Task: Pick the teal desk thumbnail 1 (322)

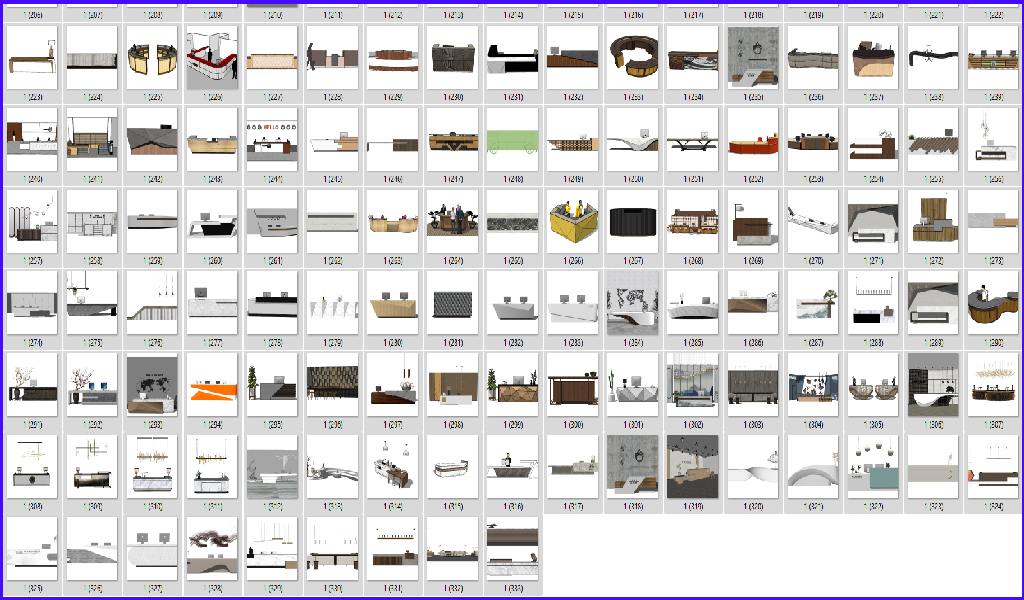Action: click(x=871, y=467)
